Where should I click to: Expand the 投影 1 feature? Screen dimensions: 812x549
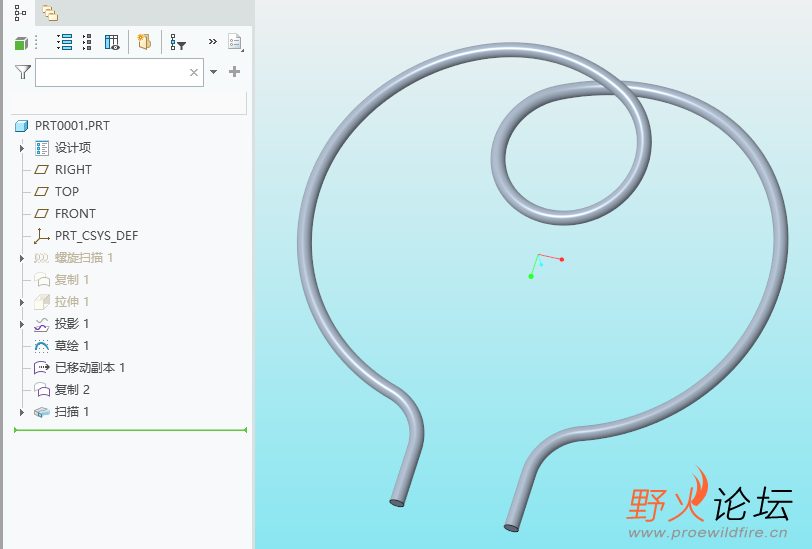(22, 324)
